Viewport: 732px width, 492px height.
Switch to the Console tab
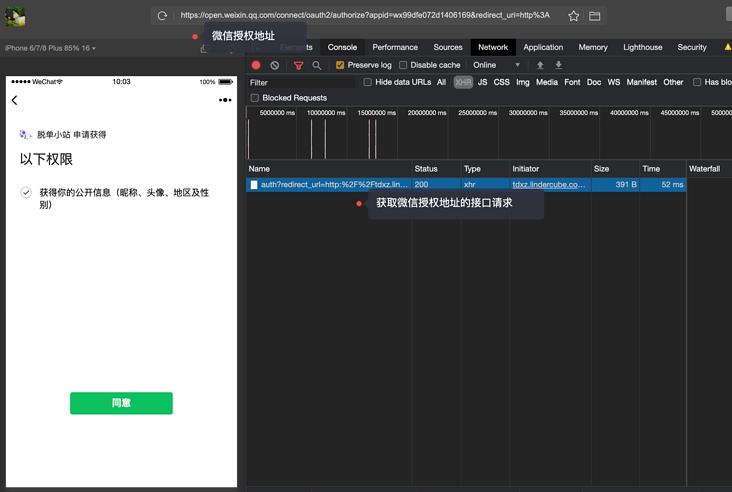coord(342,47)
